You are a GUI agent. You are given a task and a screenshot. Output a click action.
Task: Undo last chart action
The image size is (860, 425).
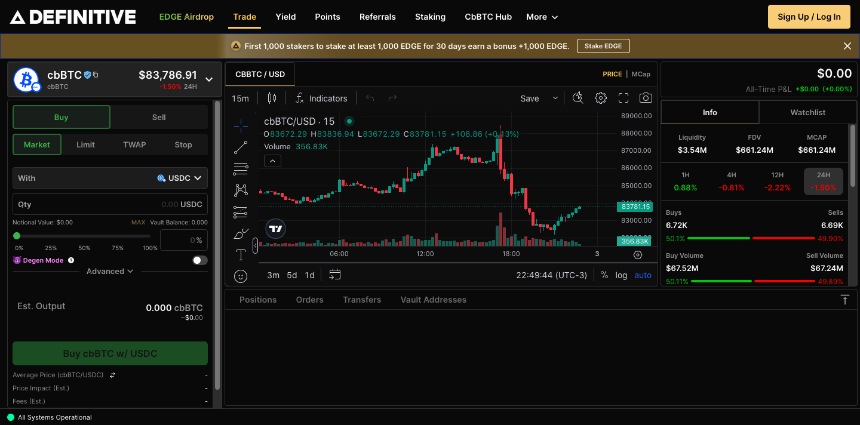click(x=370, y=98)
